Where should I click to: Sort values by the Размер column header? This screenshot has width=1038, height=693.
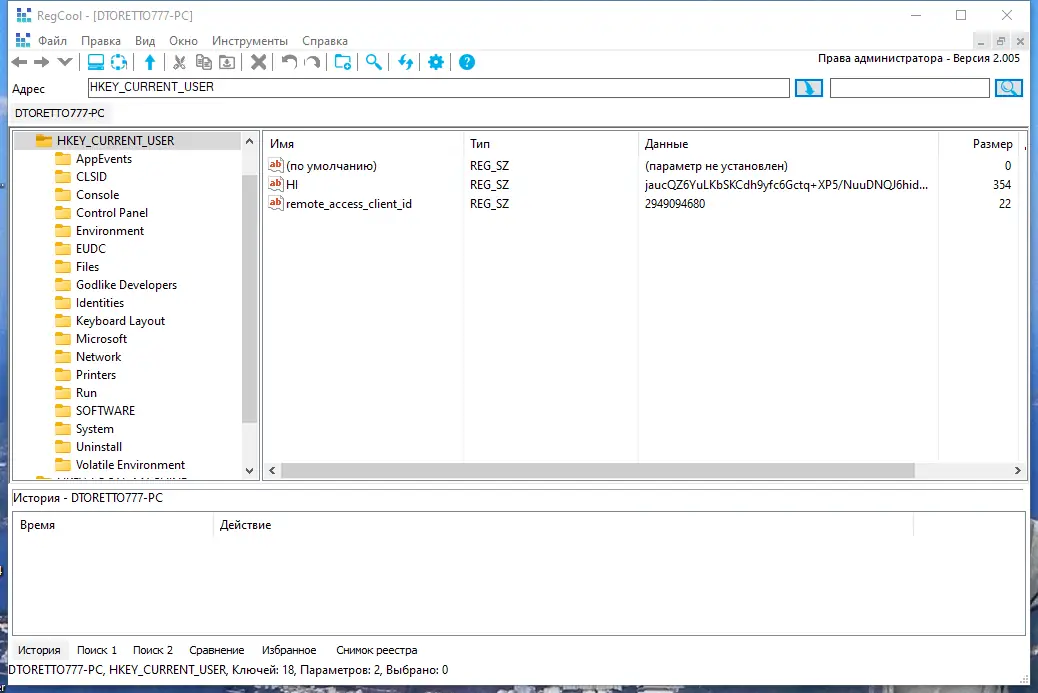click(x=979, y=144)
